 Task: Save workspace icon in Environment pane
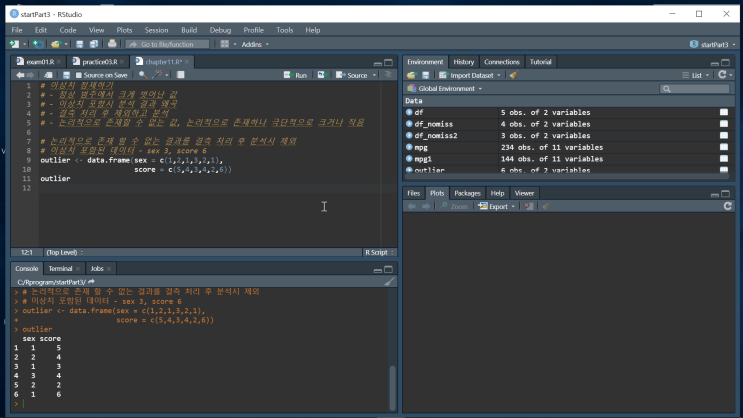(x=426, y=75)
